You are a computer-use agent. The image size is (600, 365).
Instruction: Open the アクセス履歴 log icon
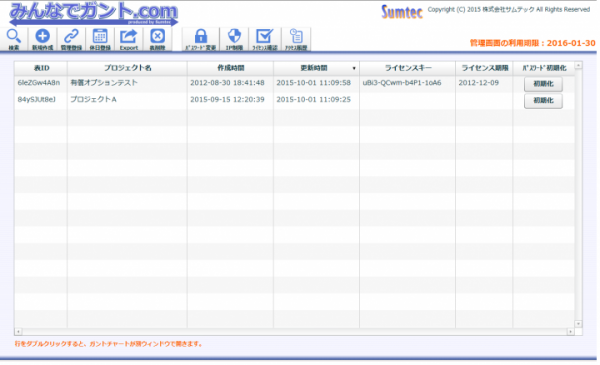(x=296, y=39)
